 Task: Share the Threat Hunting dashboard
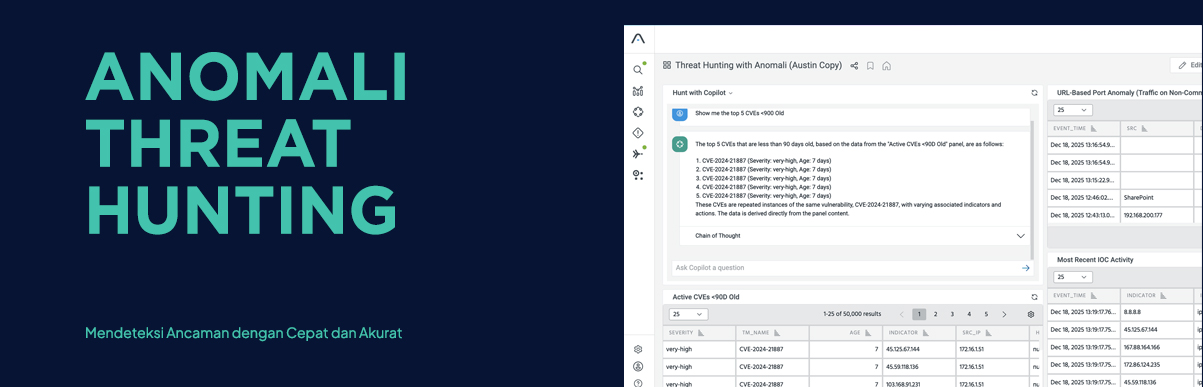[x=854, y=66]
